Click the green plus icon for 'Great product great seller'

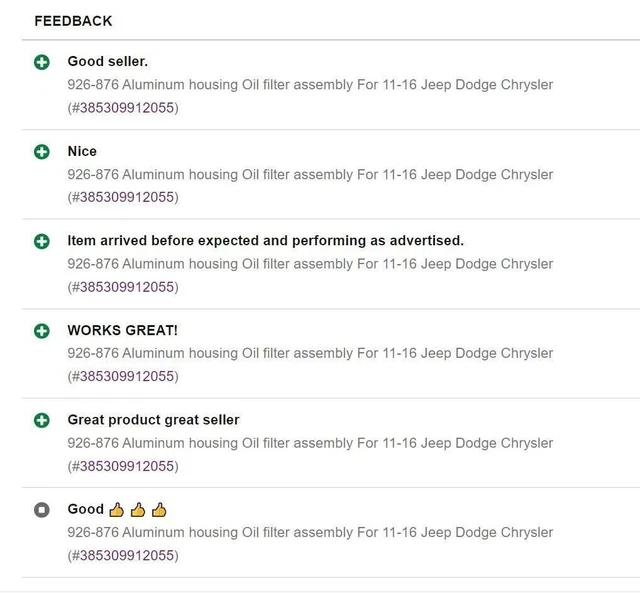pyautogui.click(x=42, y=420)
